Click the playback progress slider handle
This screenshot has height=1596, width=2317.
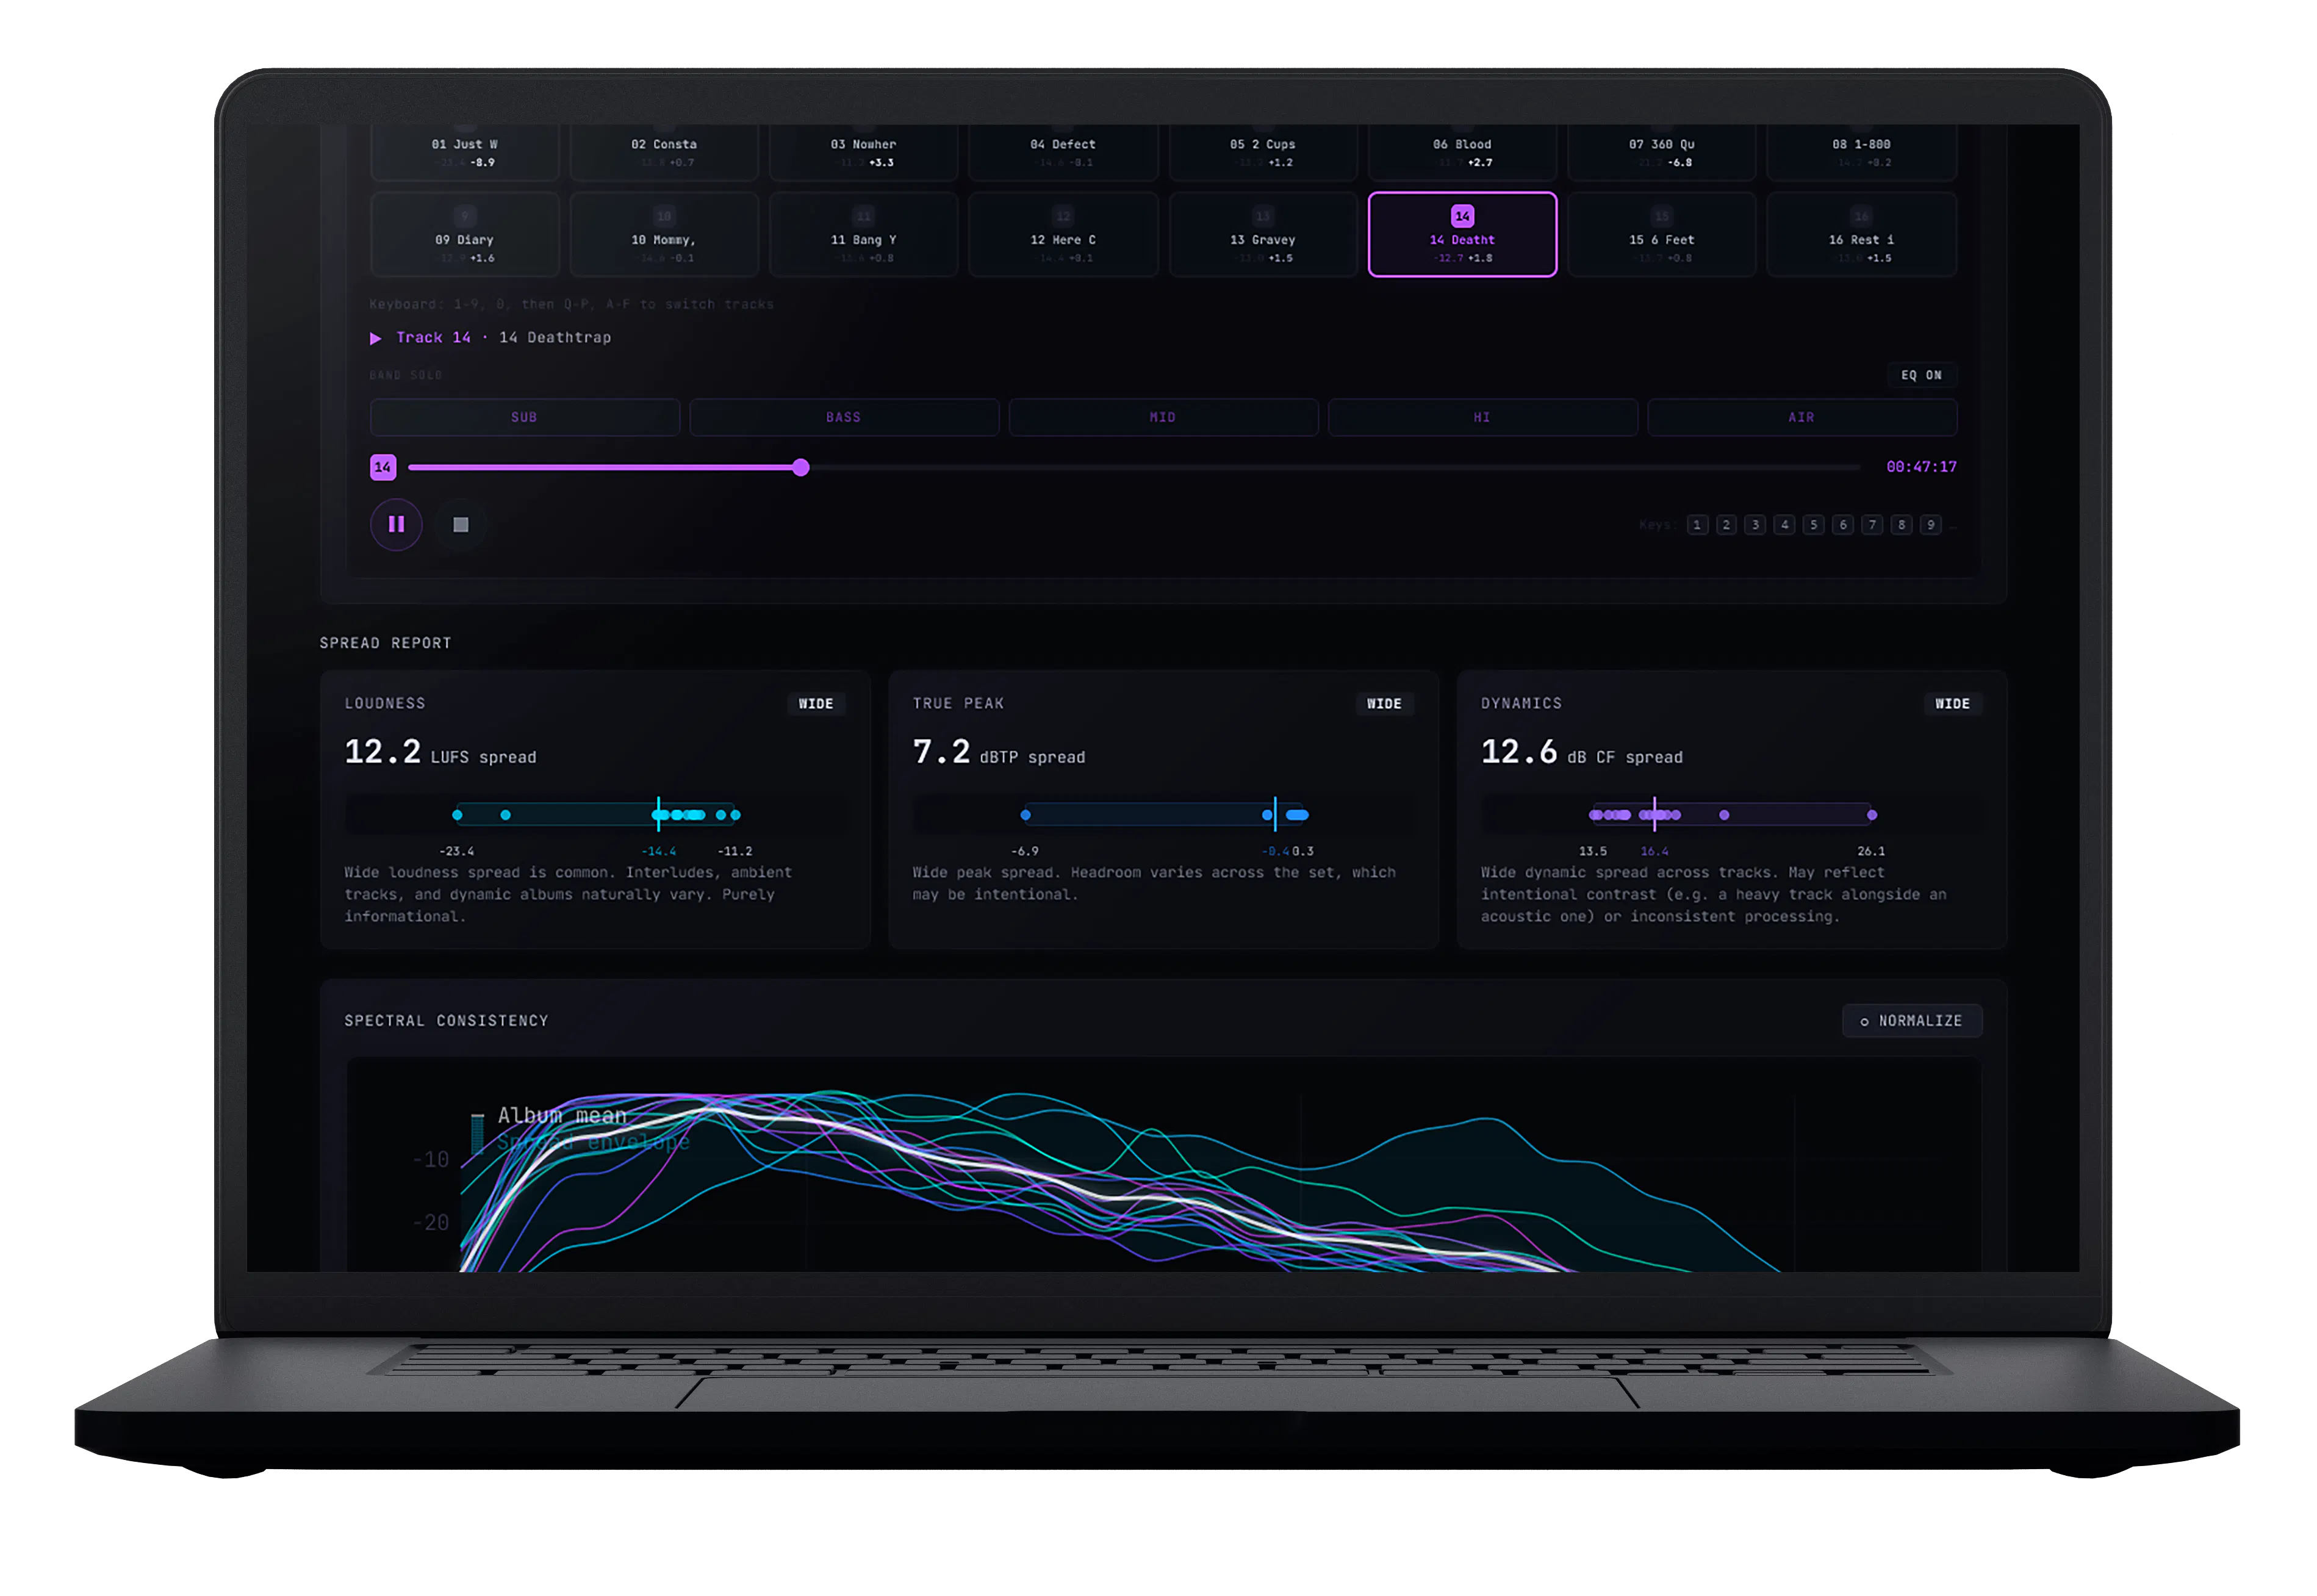pyautogui.click(x=800, y=467)
